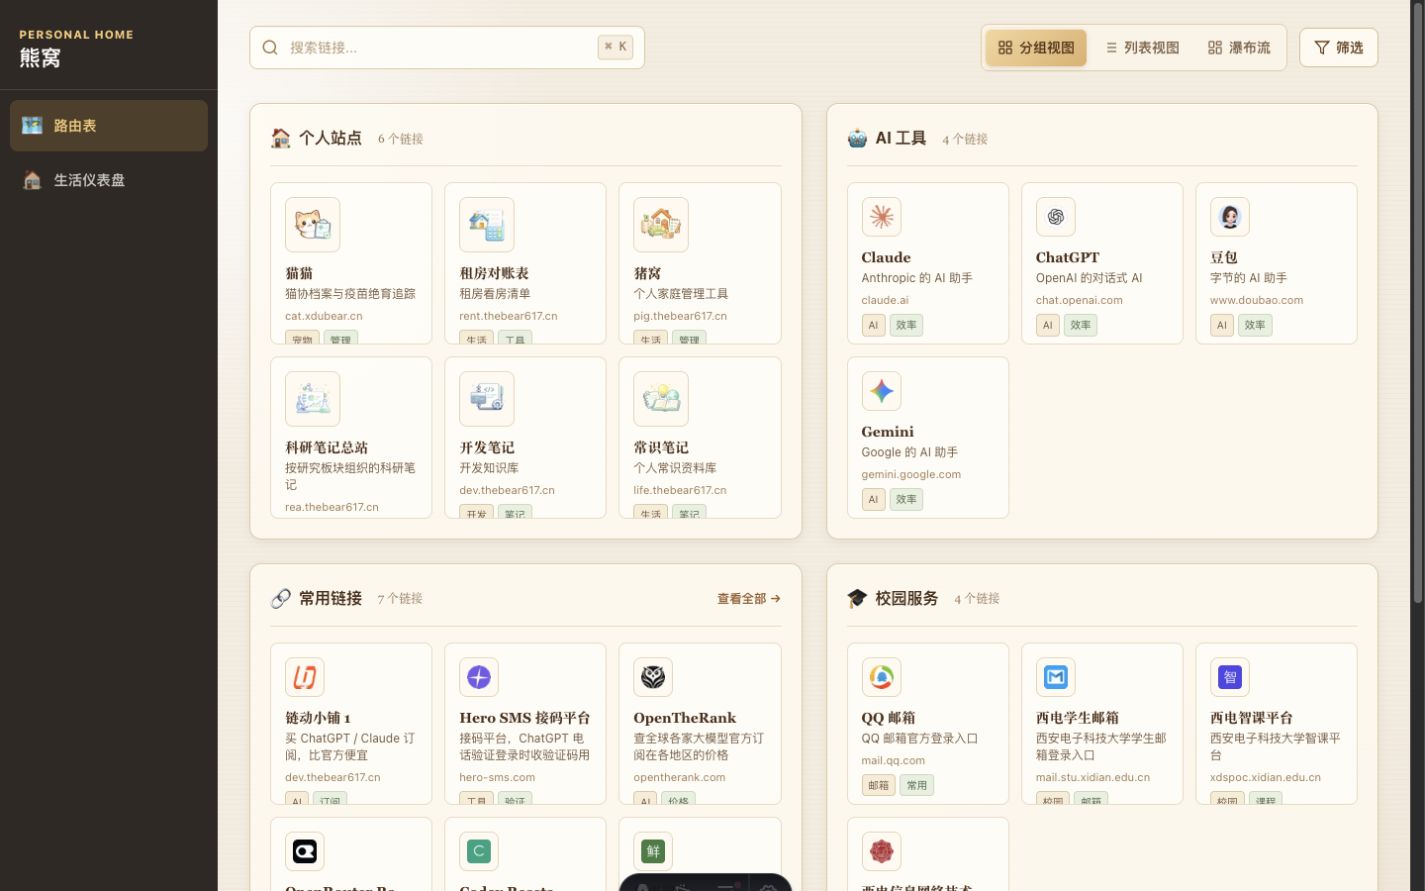Image resolution: width=1425 pixels, height=891 pixels.
Task: Click the 开发笔记 code icon
Action: point(486,398)
